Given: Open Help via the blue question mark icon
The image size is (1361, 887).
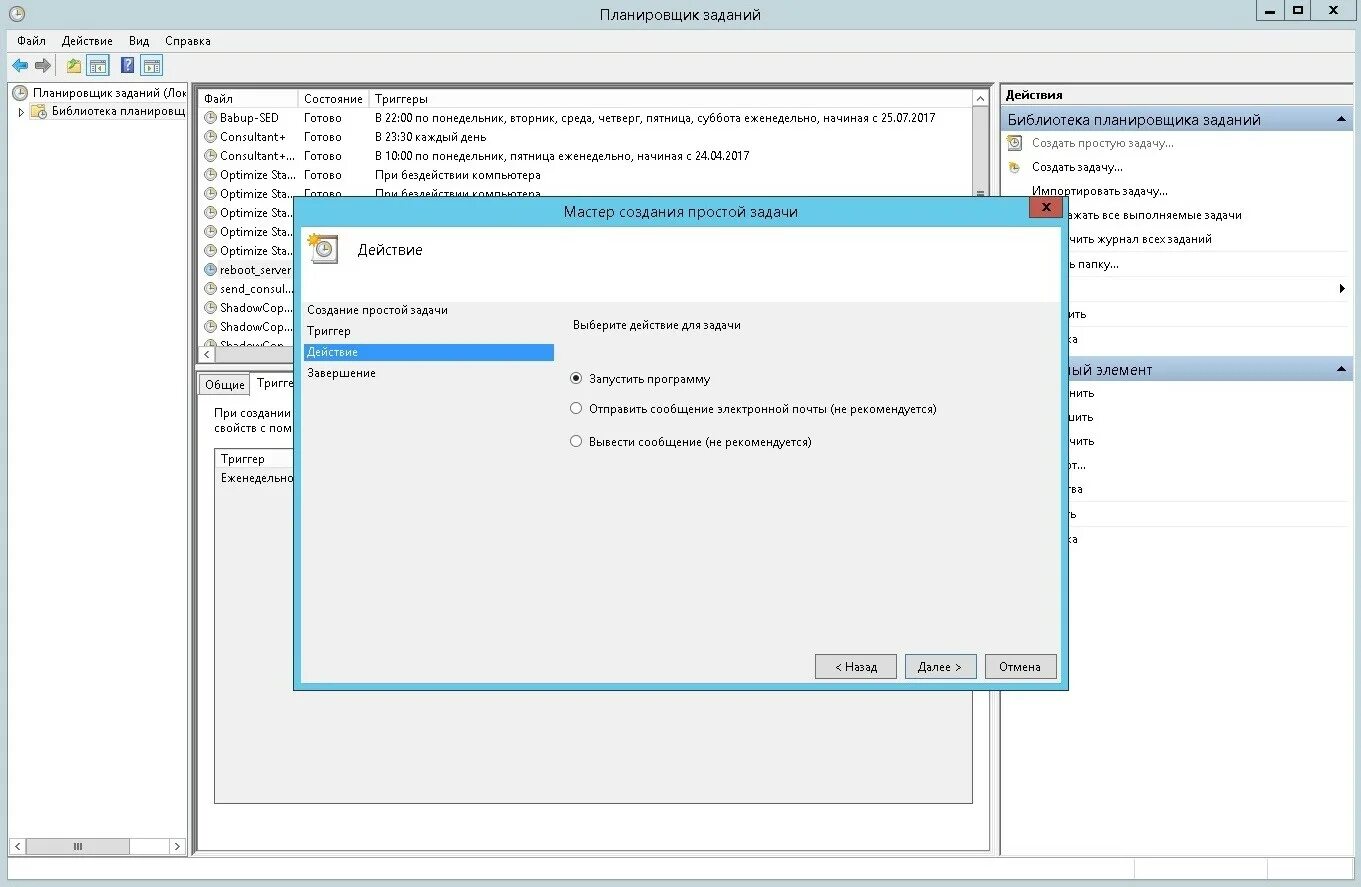Looking at the screenshot, I should [128, 66].
